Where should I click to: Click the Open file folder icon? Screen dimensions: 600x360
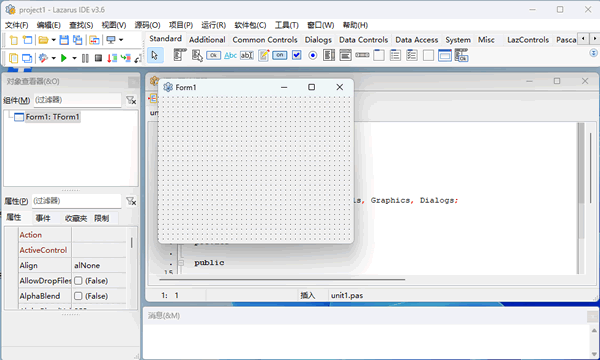tap(43, 40)
